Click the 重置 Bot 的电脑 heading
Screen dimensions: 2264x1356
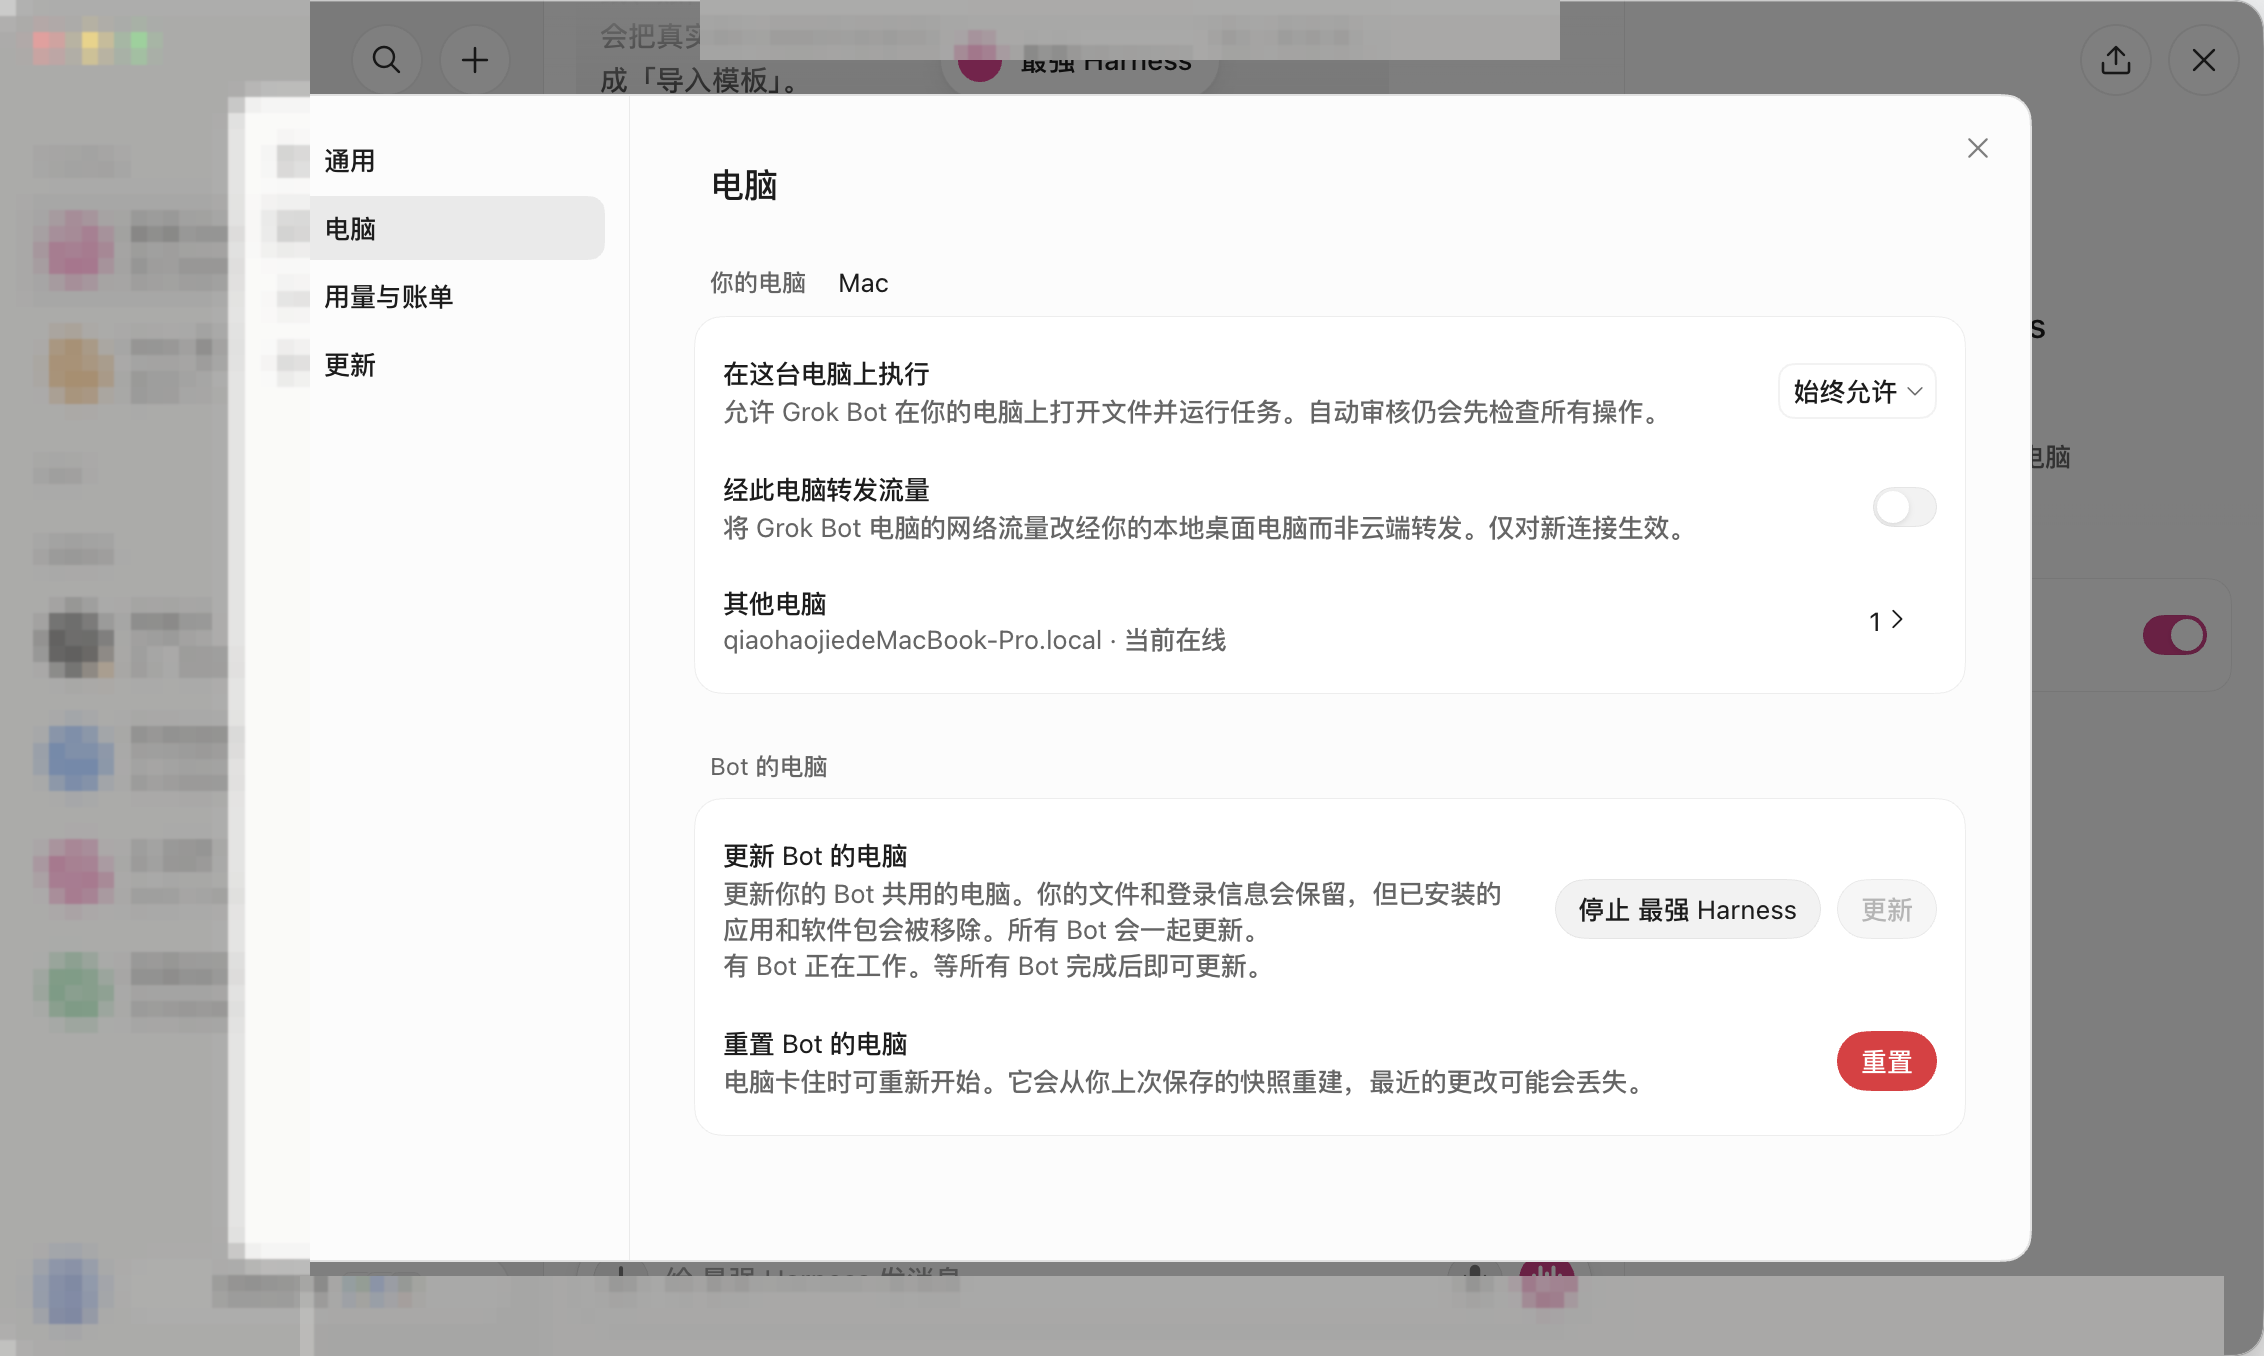815,1044
